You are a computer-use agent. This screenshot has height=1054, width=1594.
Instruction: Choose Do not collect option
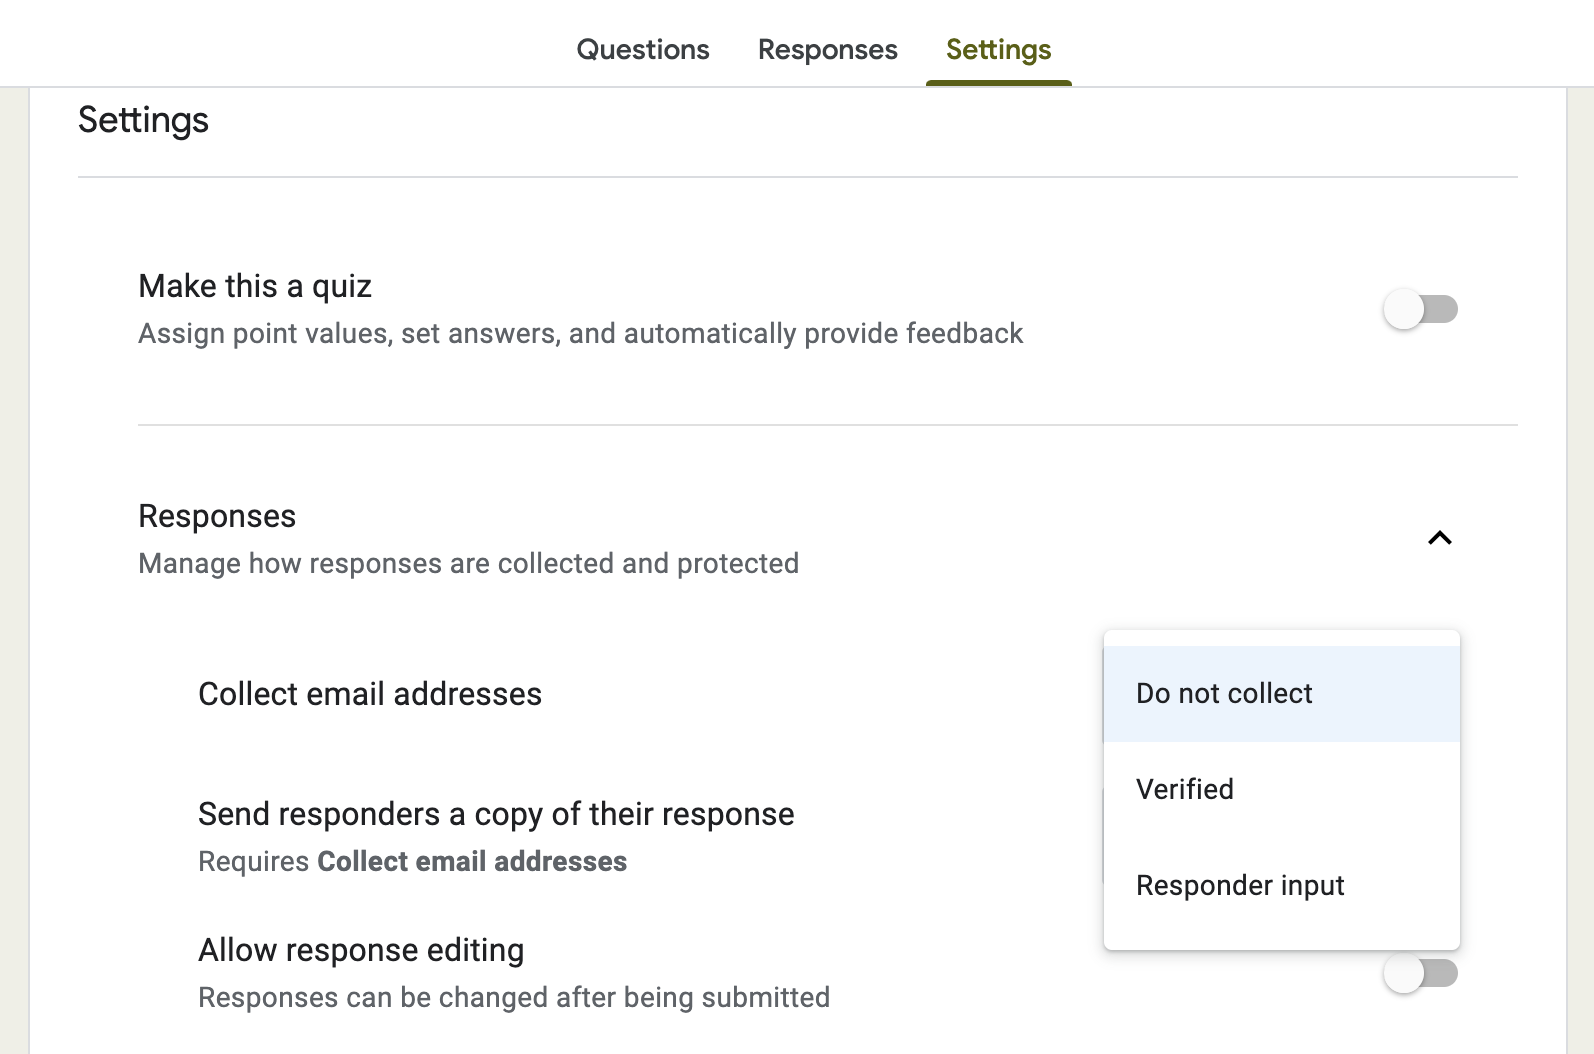coord(1224,693)
